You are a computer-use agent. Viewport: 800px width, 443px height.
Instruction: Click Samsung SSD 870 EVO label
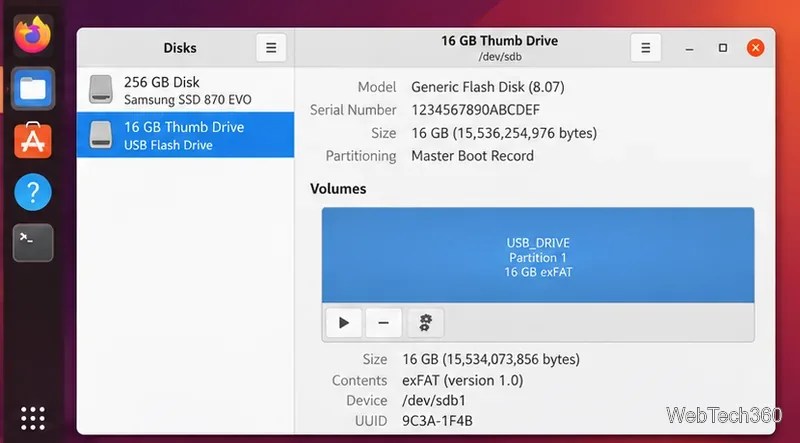(x=187, y=100)
